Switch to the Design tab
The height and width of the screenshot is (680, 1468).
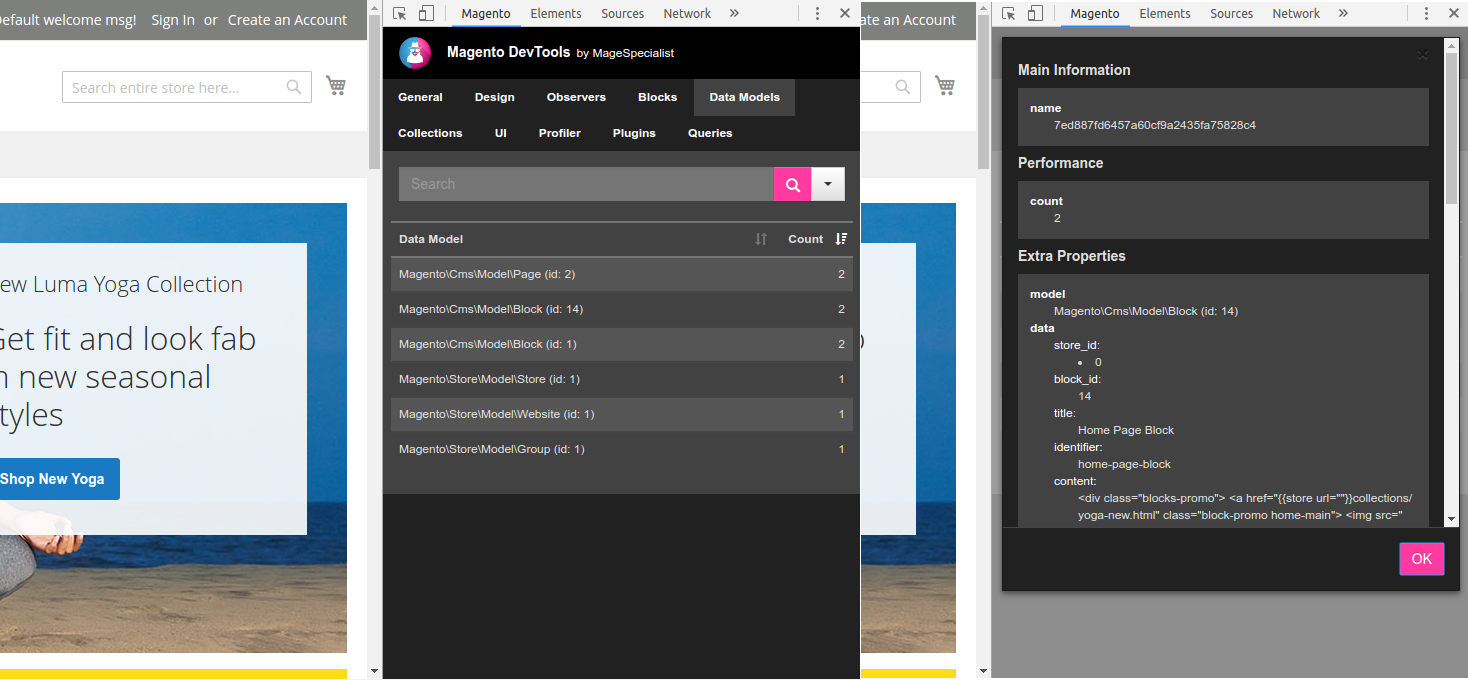pyautogui.click(x=495, y=97)
